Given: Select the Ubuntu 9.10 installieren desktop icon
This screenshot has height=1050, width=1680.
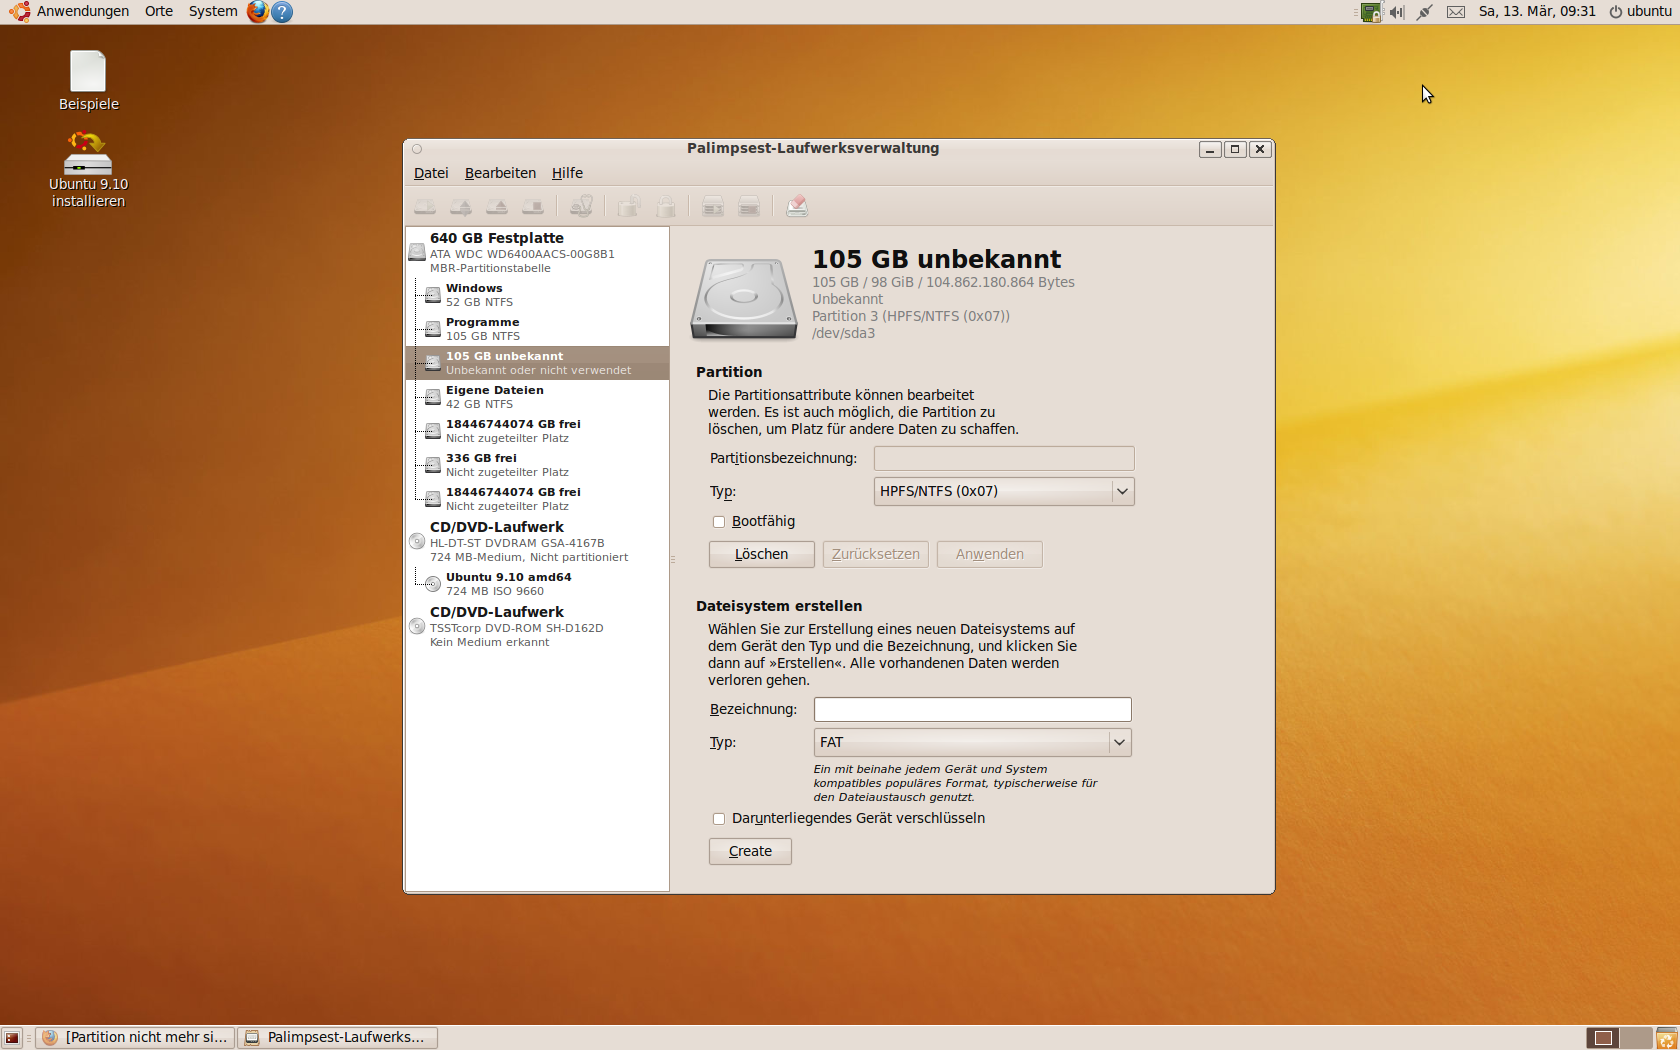Looking at the screenshot, I should click(88, 169).
